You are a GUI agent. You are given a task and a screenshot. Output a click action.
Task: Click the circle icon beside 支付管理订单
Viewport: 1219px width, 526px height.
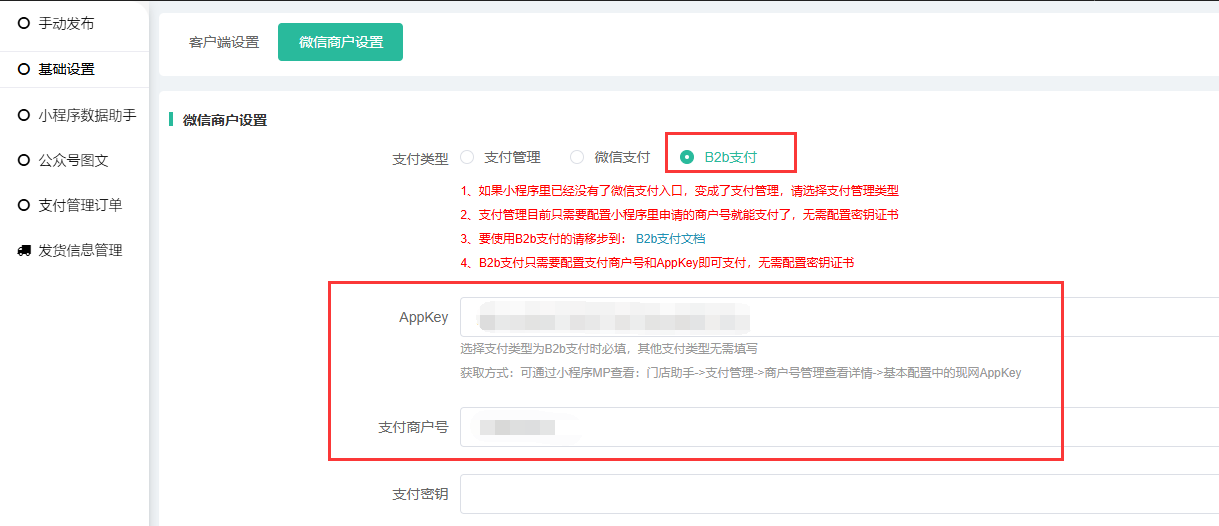pyautogui.click(x=24, y=205)
